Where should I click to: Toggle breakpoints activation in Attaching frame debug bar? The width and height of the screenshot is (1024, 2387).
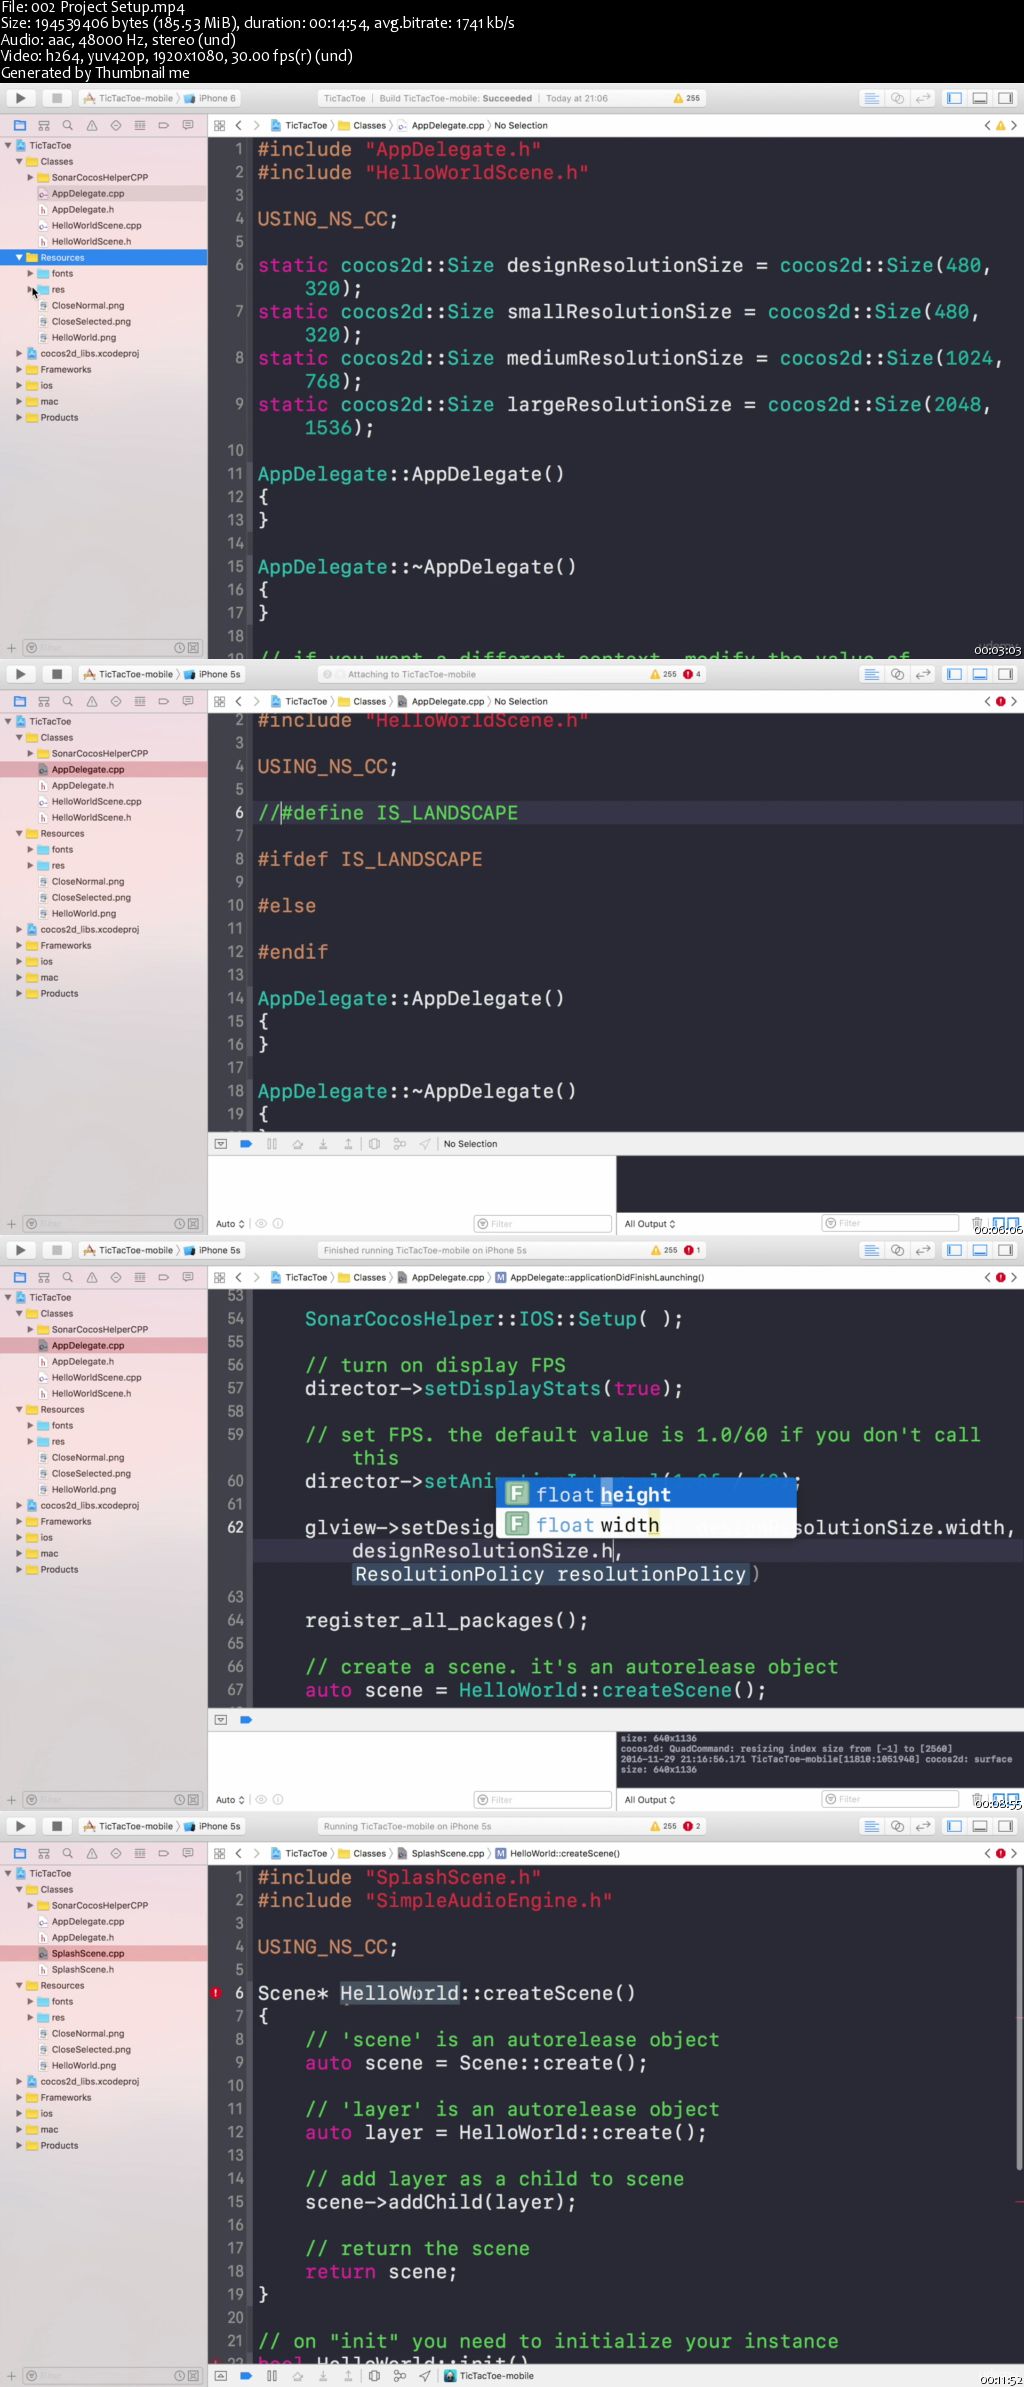coord(246,1143)
